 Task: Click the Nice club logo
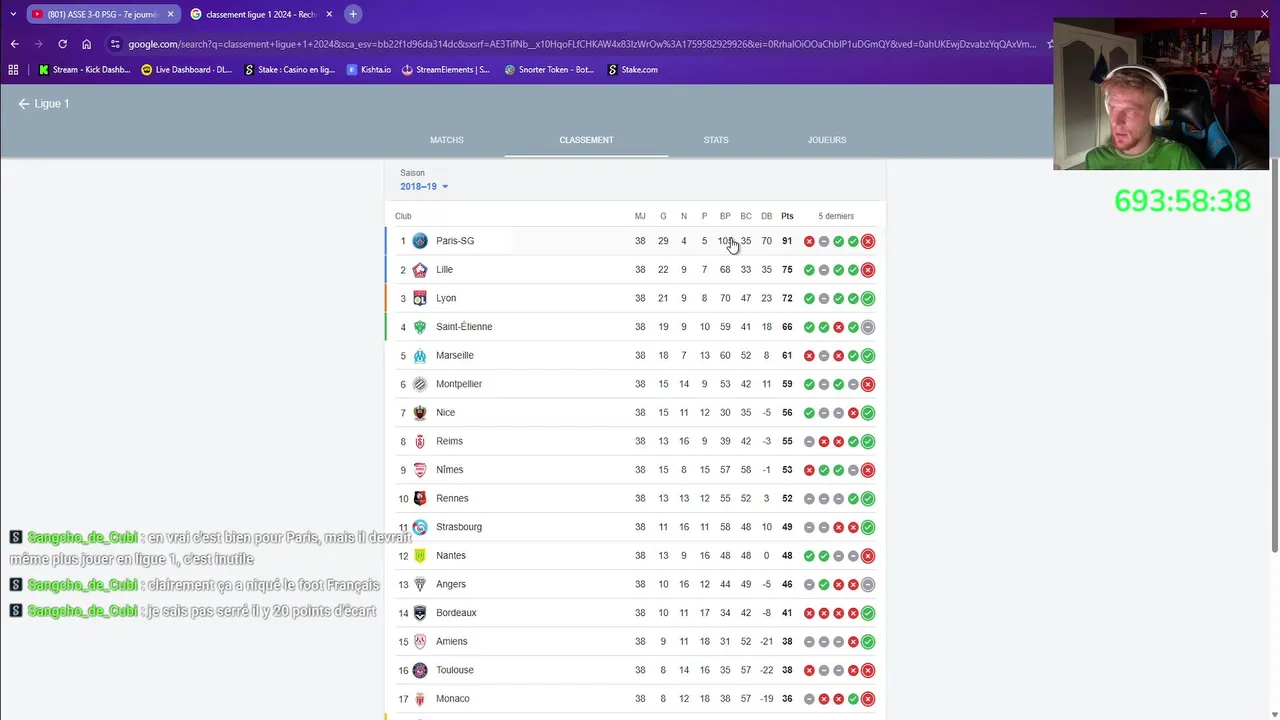(x=420, y=413)
